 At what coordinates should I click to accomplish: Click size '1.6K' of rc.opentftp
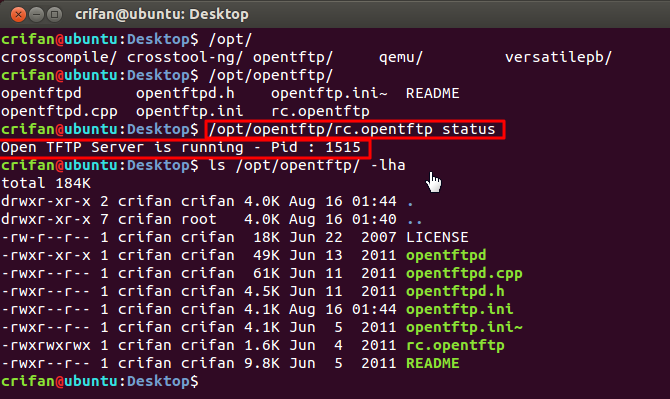(x=262, y=345)
